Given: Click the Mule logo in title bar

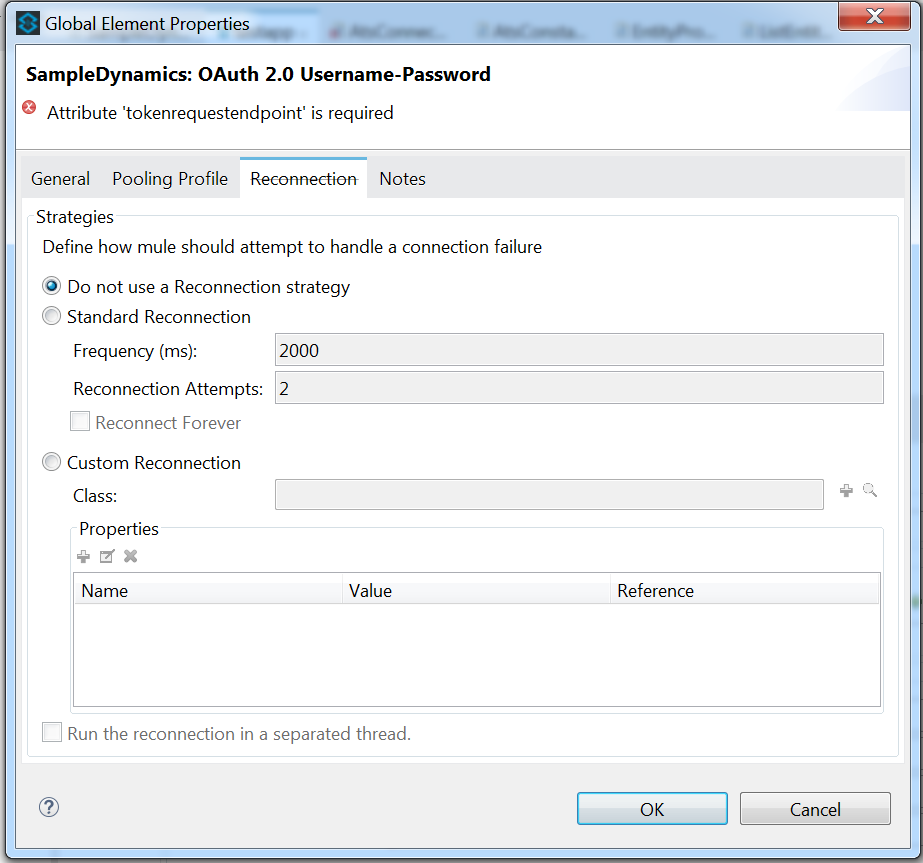Looking at the screenshot, I should point(28,23).
